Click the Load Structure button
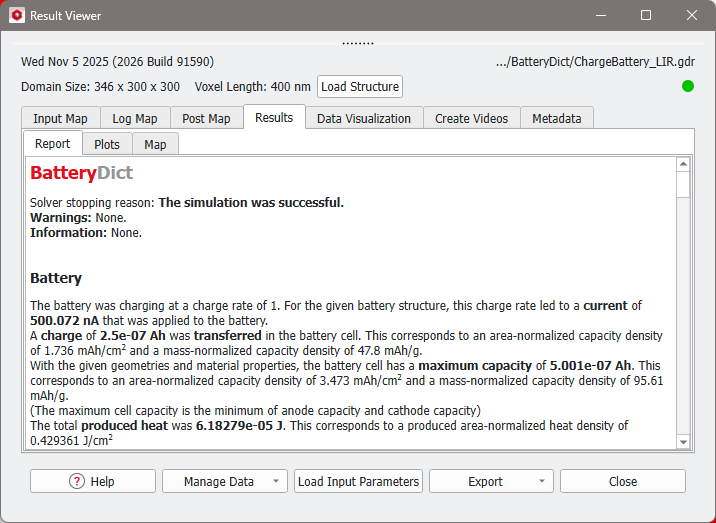 point(360,86)
